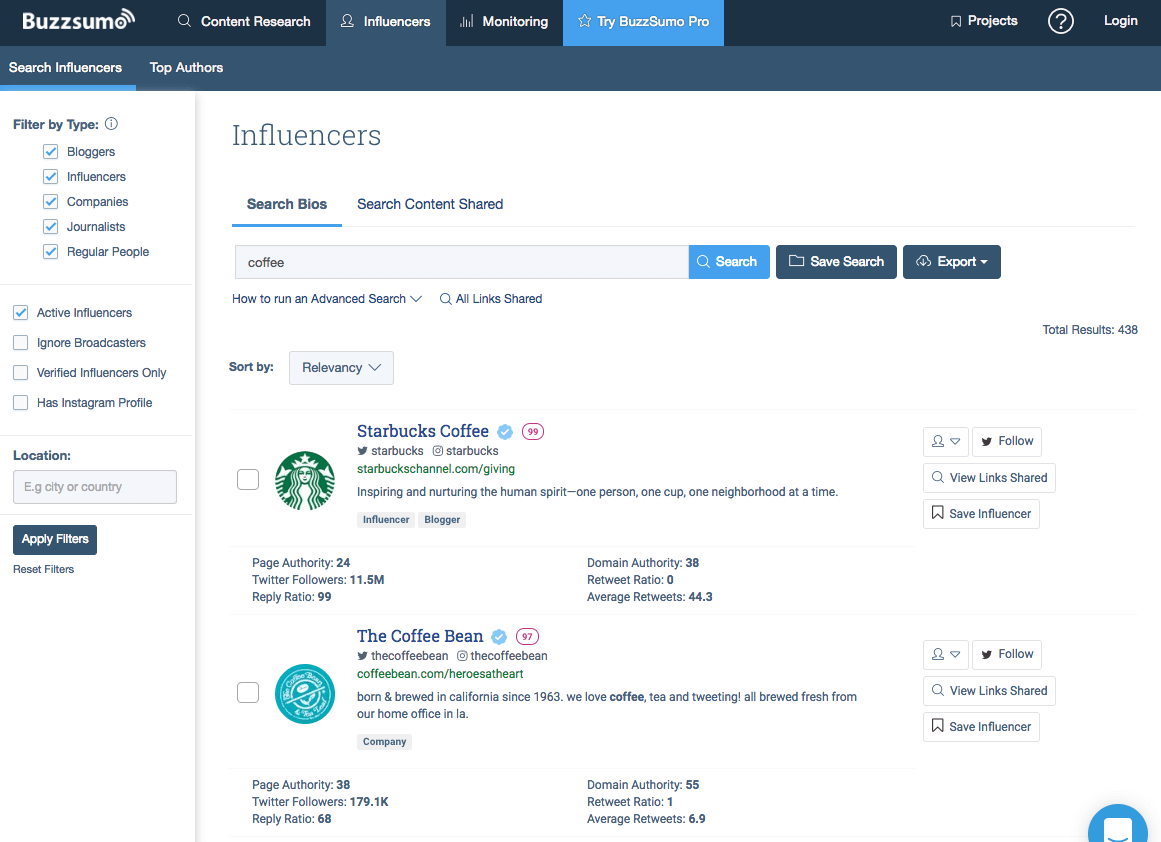Open the chat widget bubble
The height and width of the screenshot is (842, 1161).
[x=1117, y=825]
